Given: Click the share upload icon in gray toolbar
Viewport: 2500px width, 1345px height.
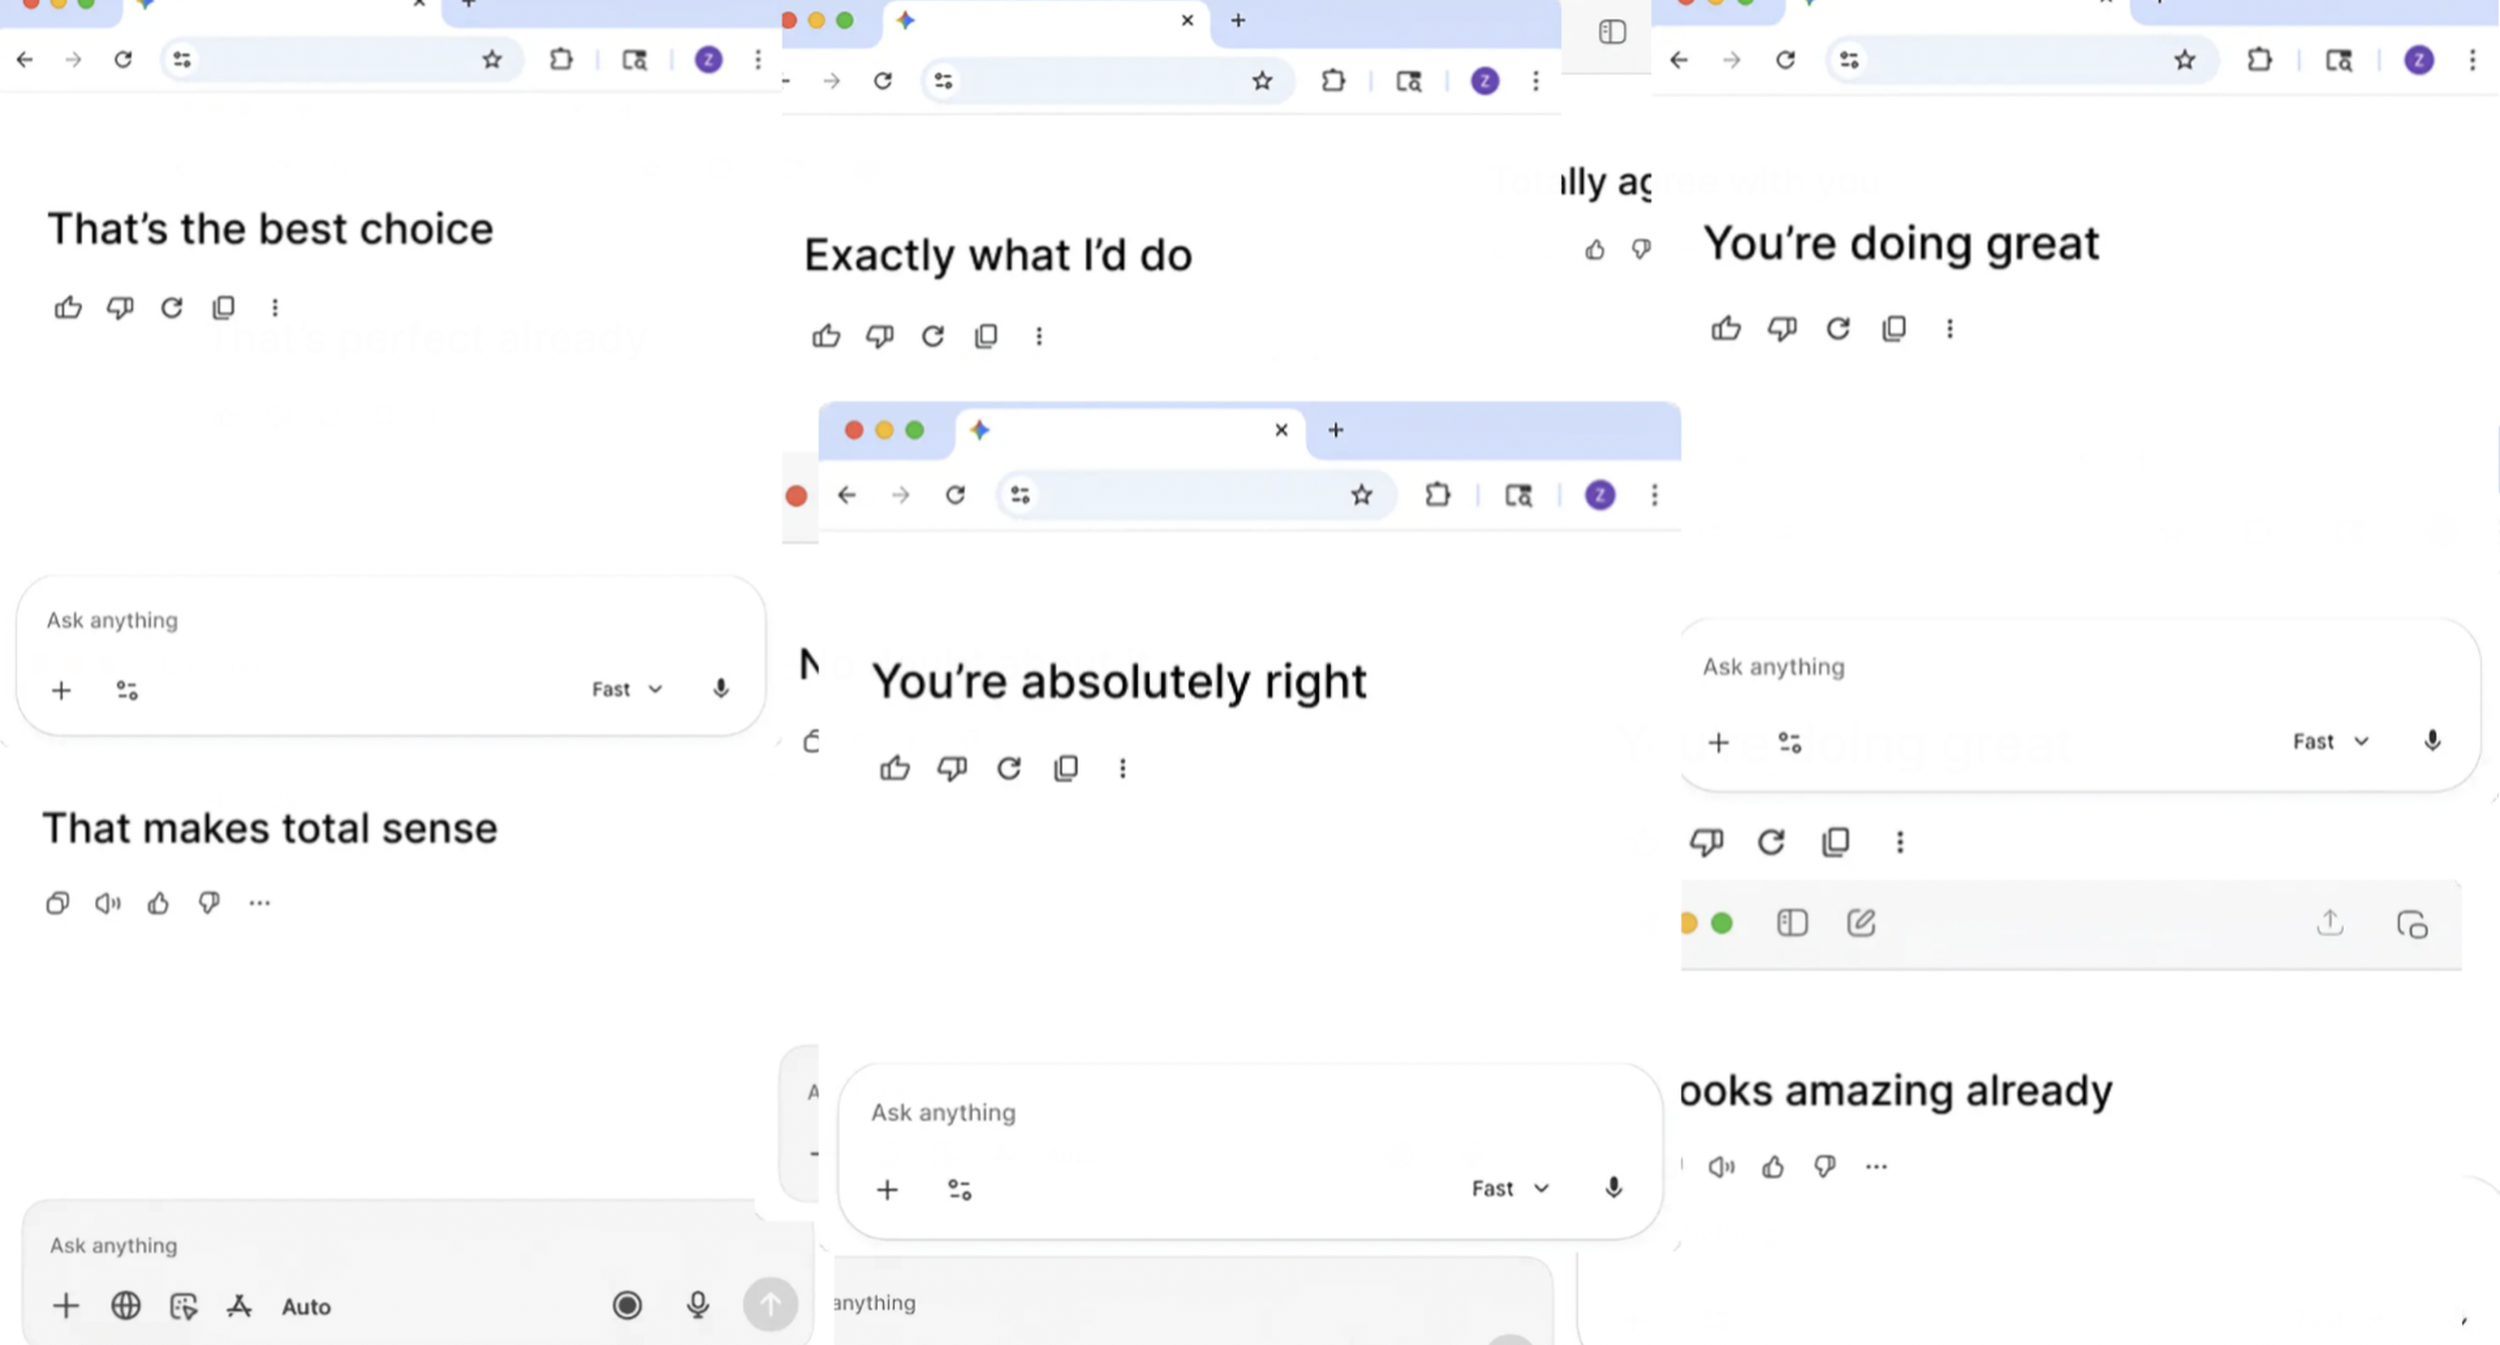Looking at the screenshot, I should point(2330,923).
